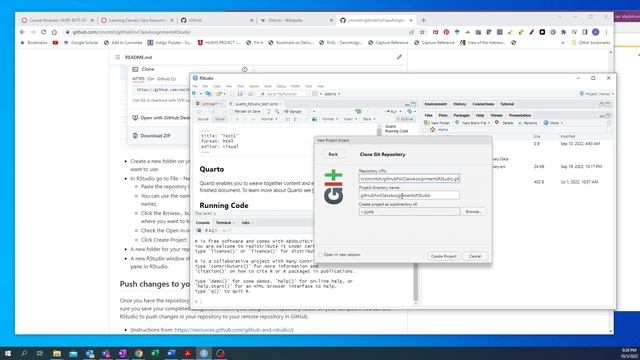Click the Repository URL input field

(409, 179)
